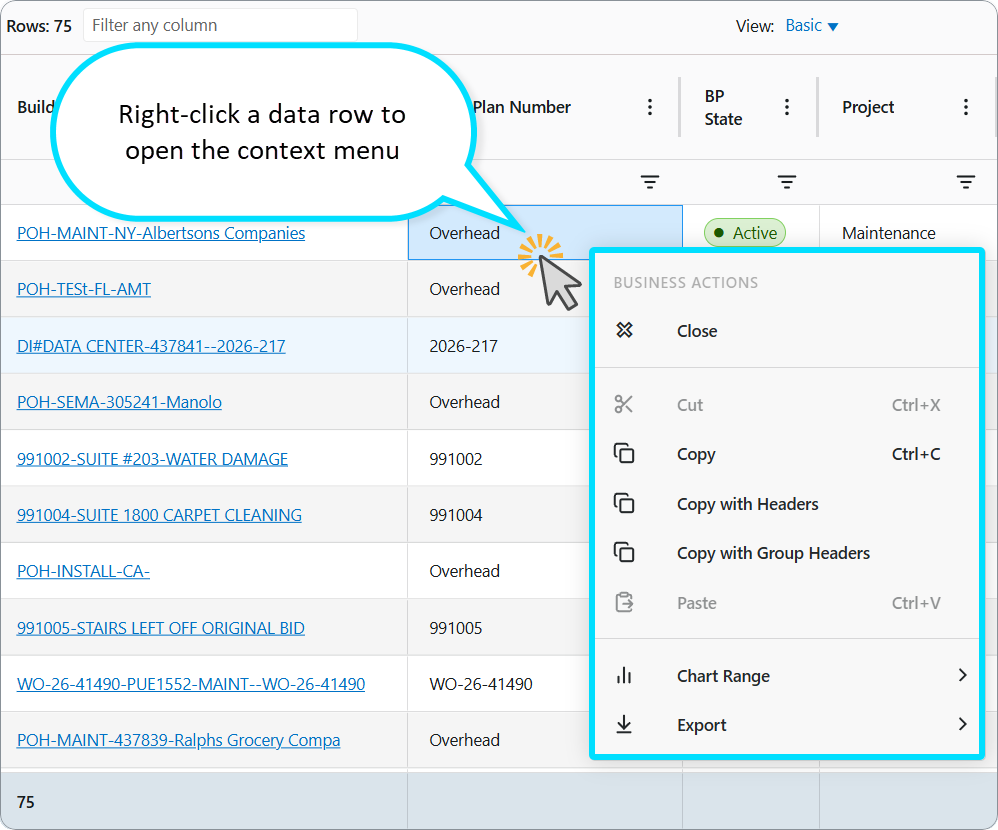The image size is (998, 830).
Task: Select Copy from the context menu
Action: [x=787, y=454]
